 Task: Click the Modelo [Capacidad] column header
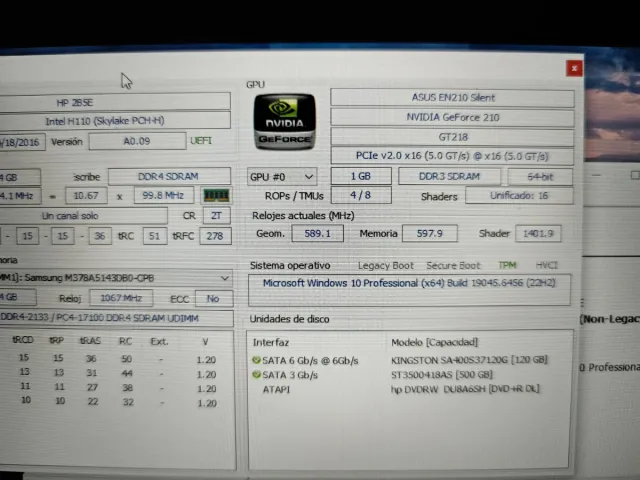point(434,342)
